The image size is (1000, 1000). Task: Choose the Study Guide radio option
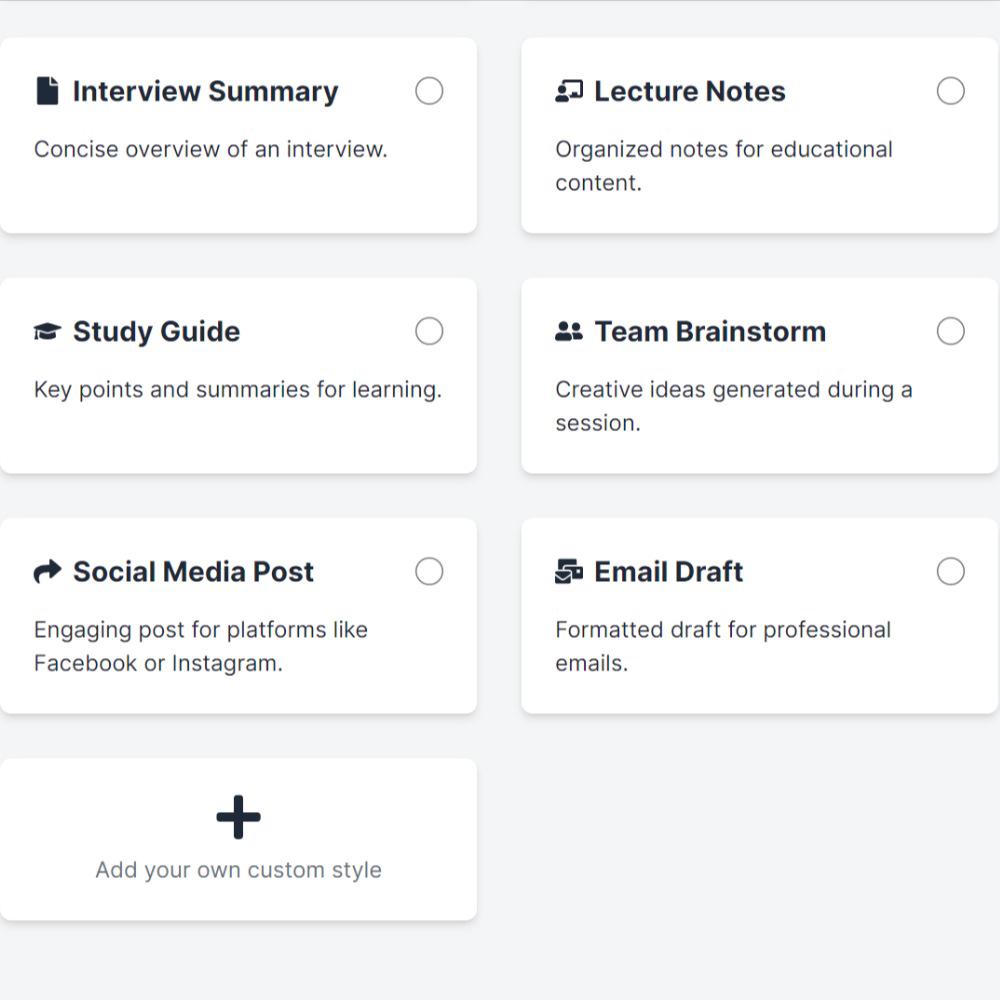[x=429, y=331]
